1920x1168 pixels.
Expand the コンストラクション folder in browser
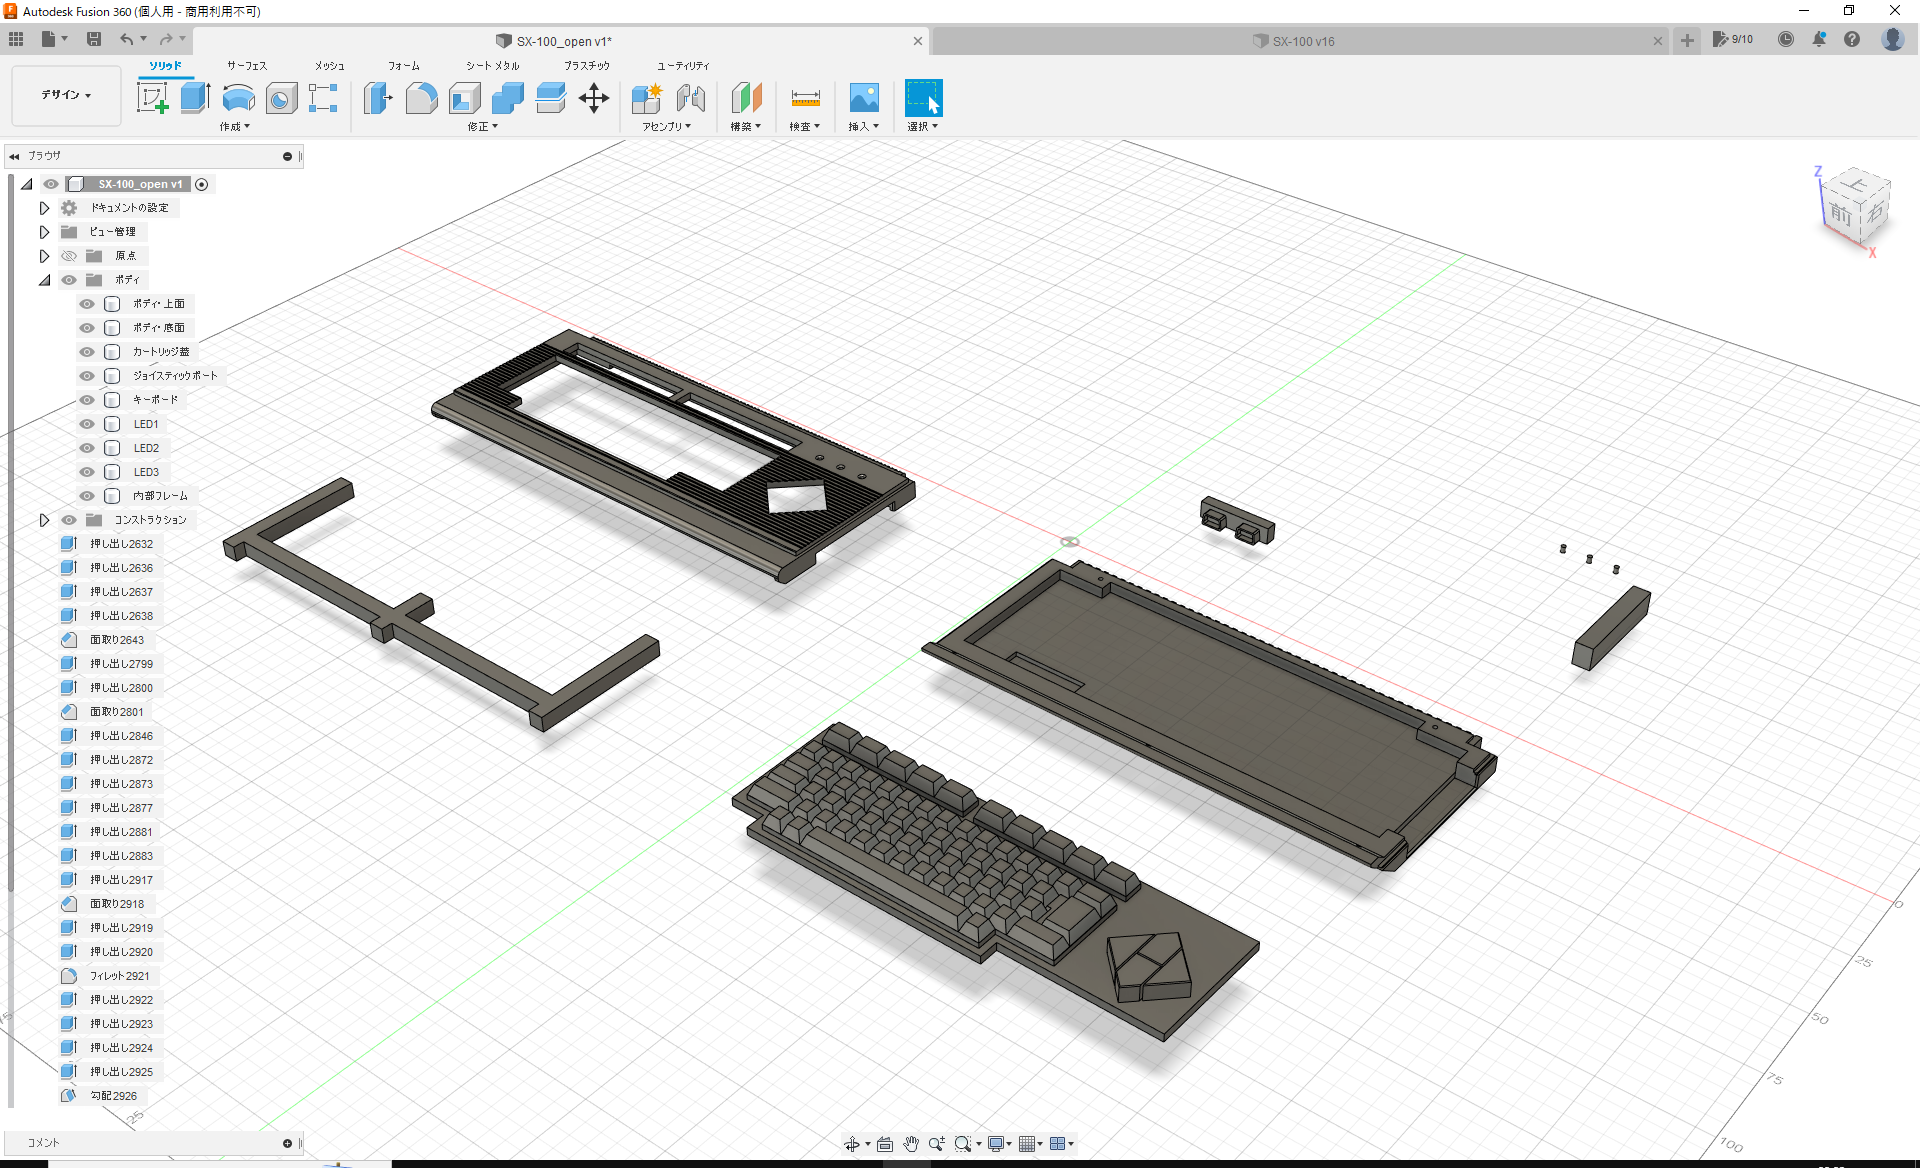coord(44,519)
